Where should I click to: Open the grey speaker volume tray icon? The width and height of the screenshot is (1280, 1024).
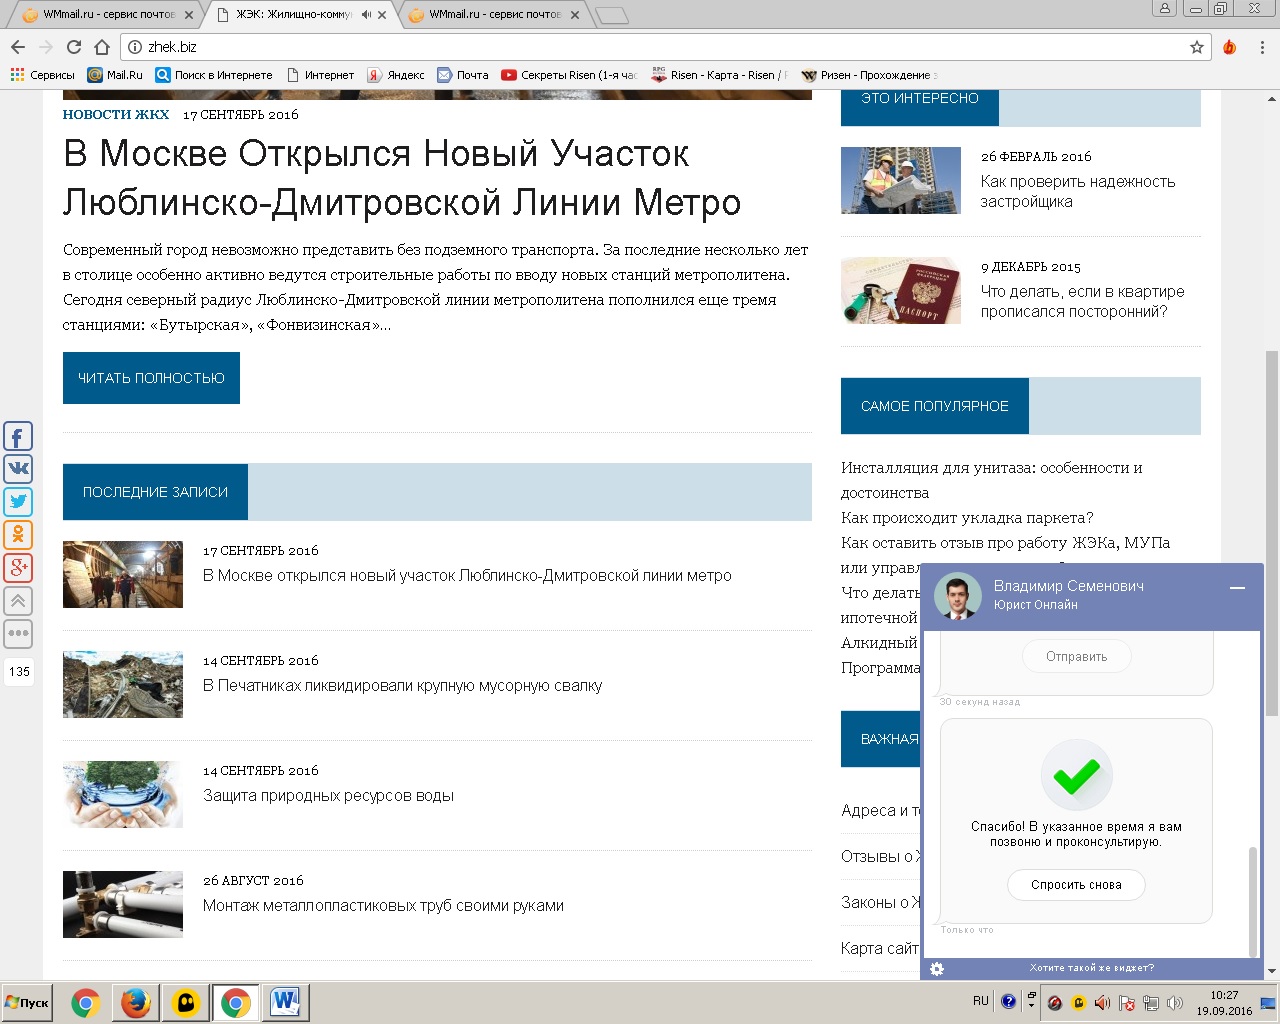tap(1175, 1003)
